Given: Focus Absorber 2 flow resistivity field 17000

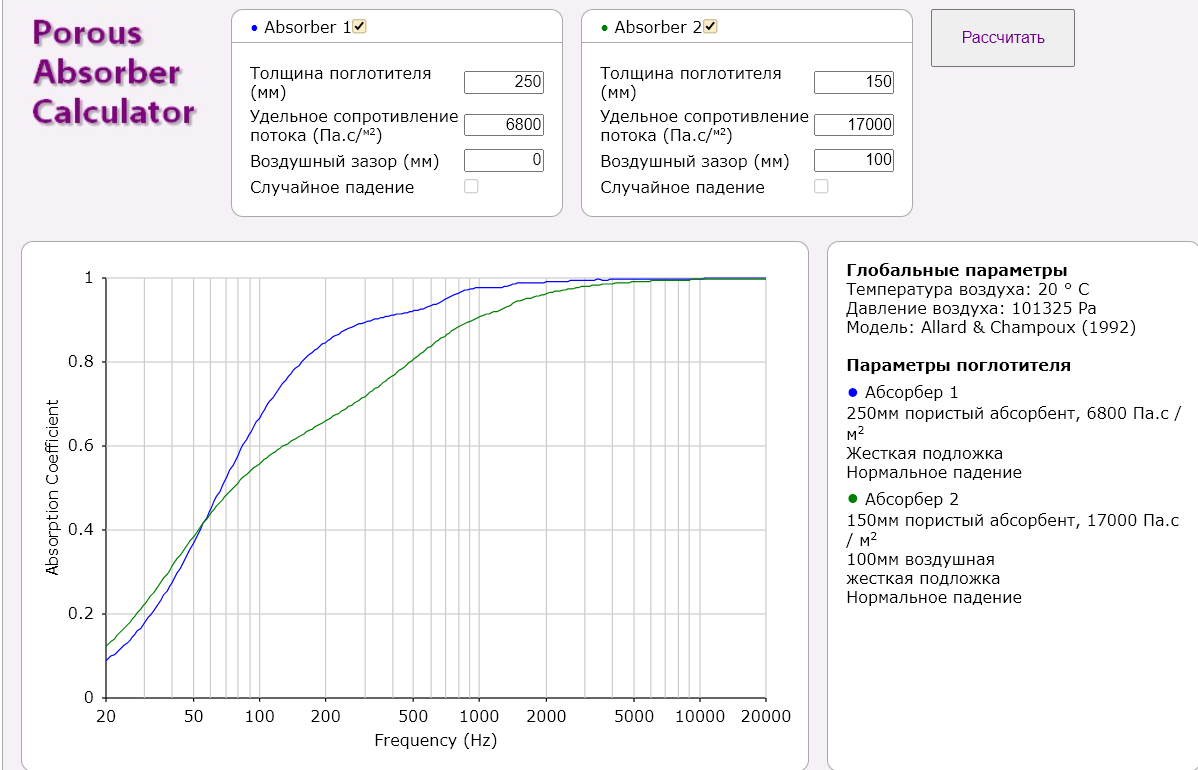Looking at the screenshot, I should [854, 125].
